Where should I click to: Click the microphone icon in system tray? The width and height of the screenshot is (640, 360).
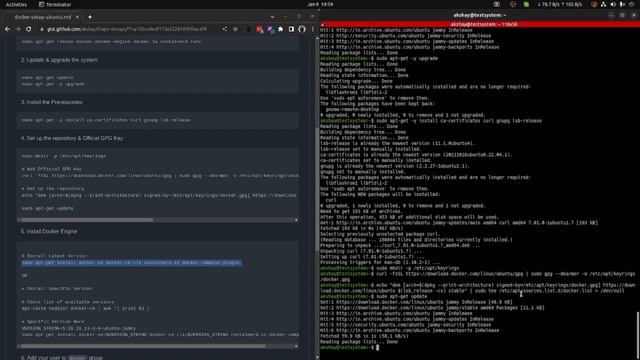[x=622, y=4]
